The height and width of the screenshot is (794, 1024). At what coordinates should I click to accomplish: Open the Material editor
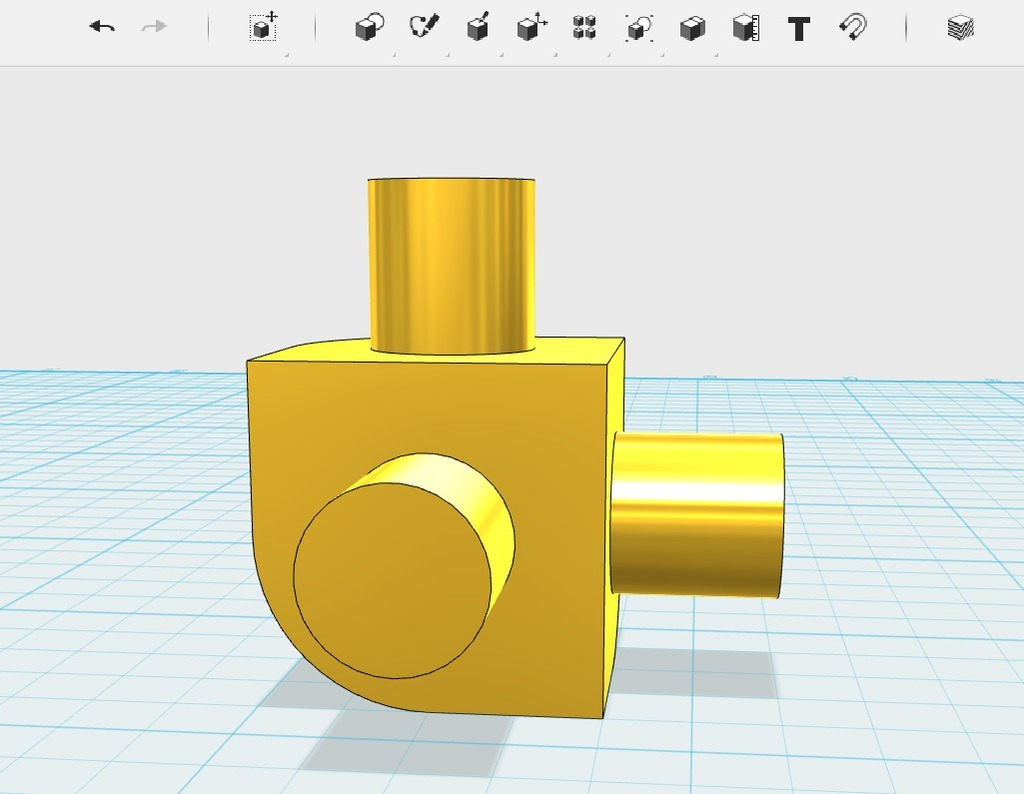(960, 28)
